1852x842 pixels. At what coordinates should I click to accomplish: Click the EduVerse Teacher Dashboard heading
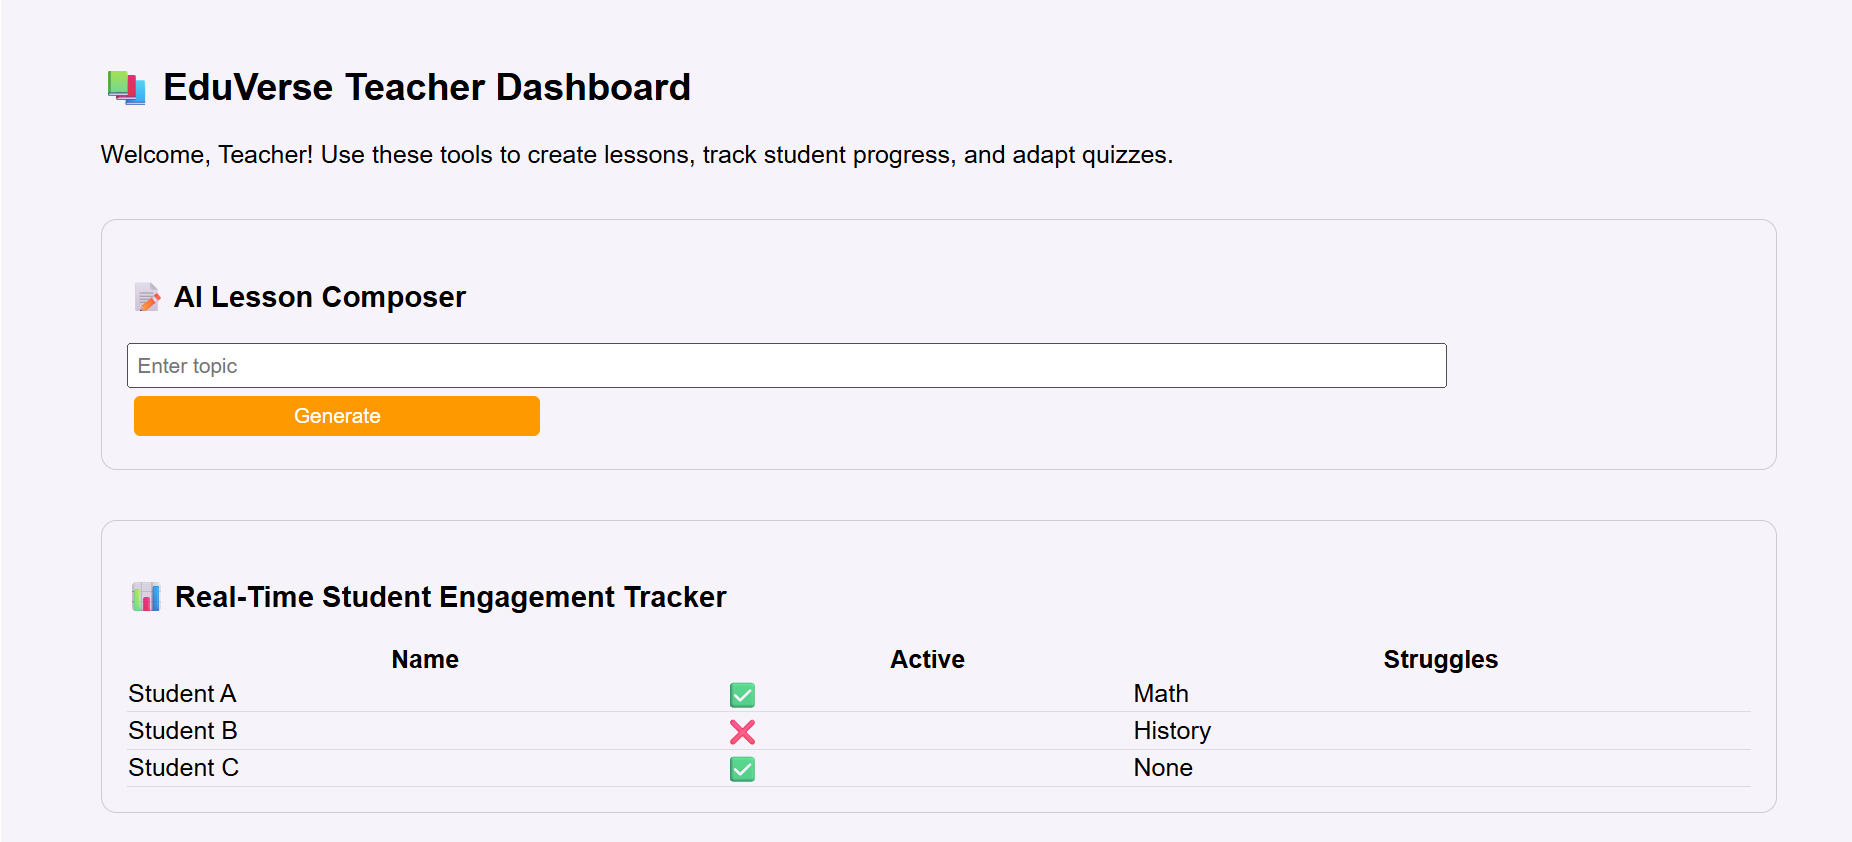(427, 88)
